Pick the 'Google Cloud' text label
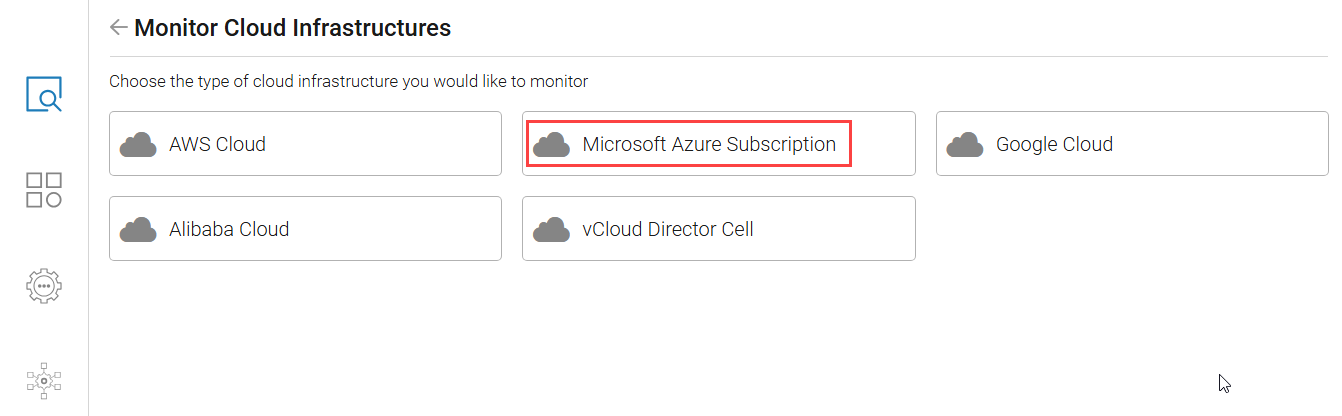This screenshot has height=416, width=1342. (1054, 144)
